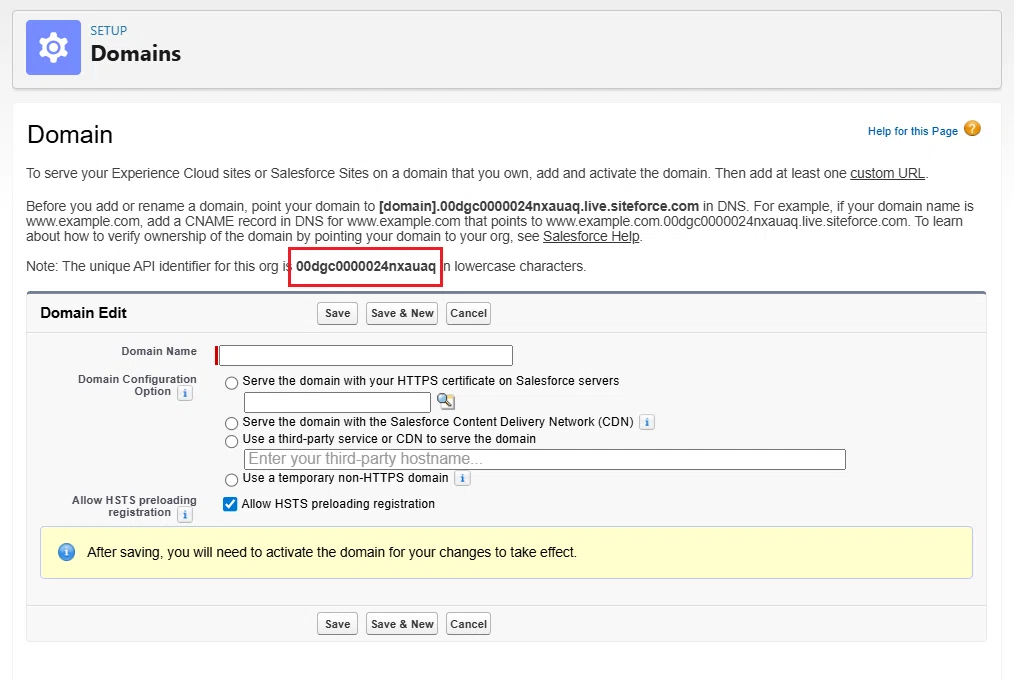Click info icon in yellow activation notice
This screenshot has width=1014, height=681.
tap(67, 552)
